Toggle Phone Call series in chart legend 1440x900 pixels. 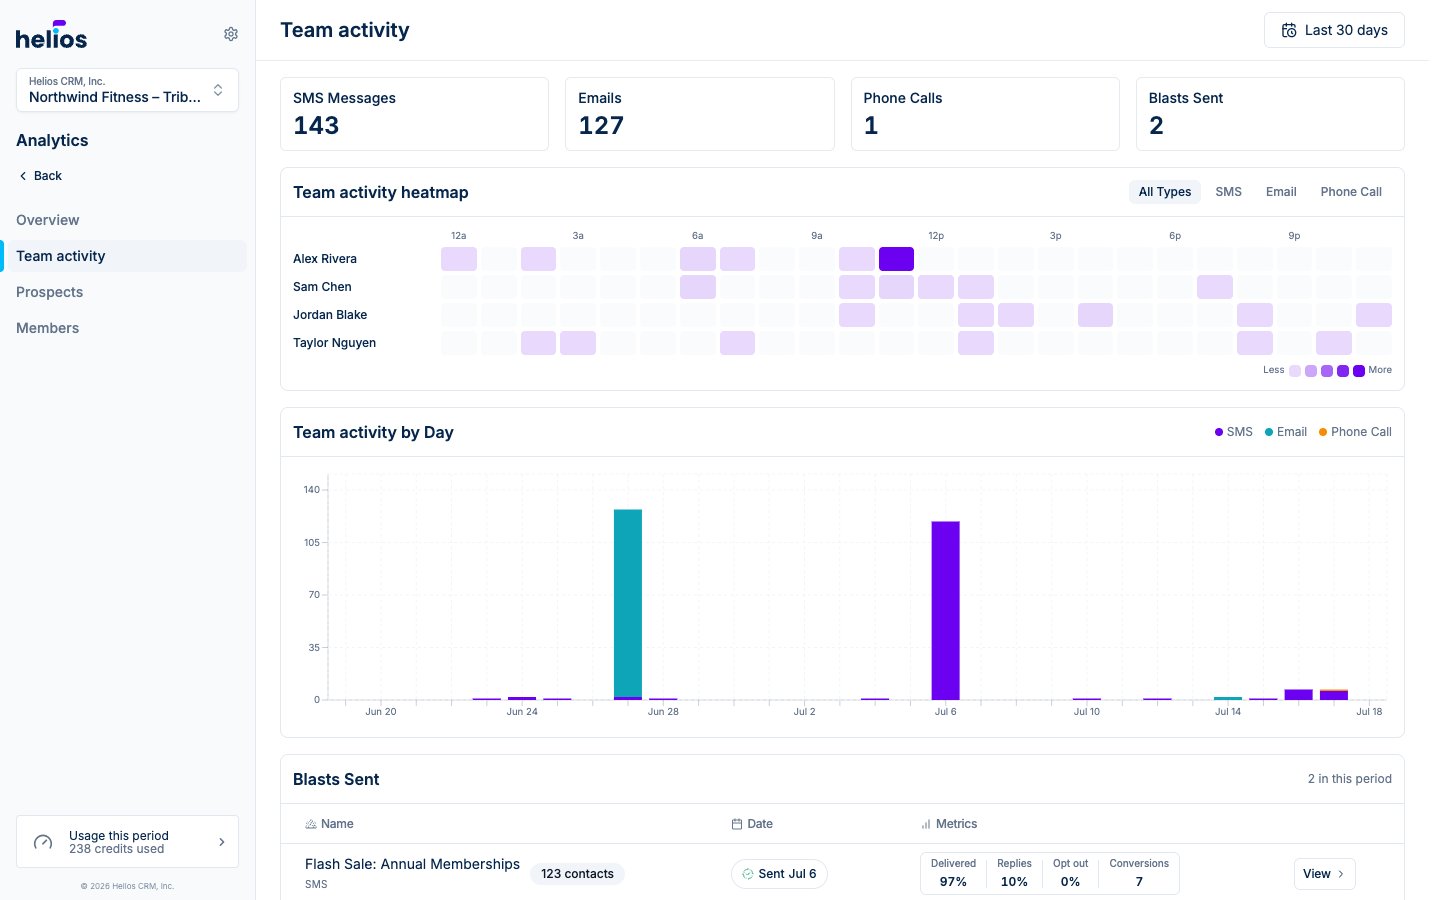click(1355, 432)
